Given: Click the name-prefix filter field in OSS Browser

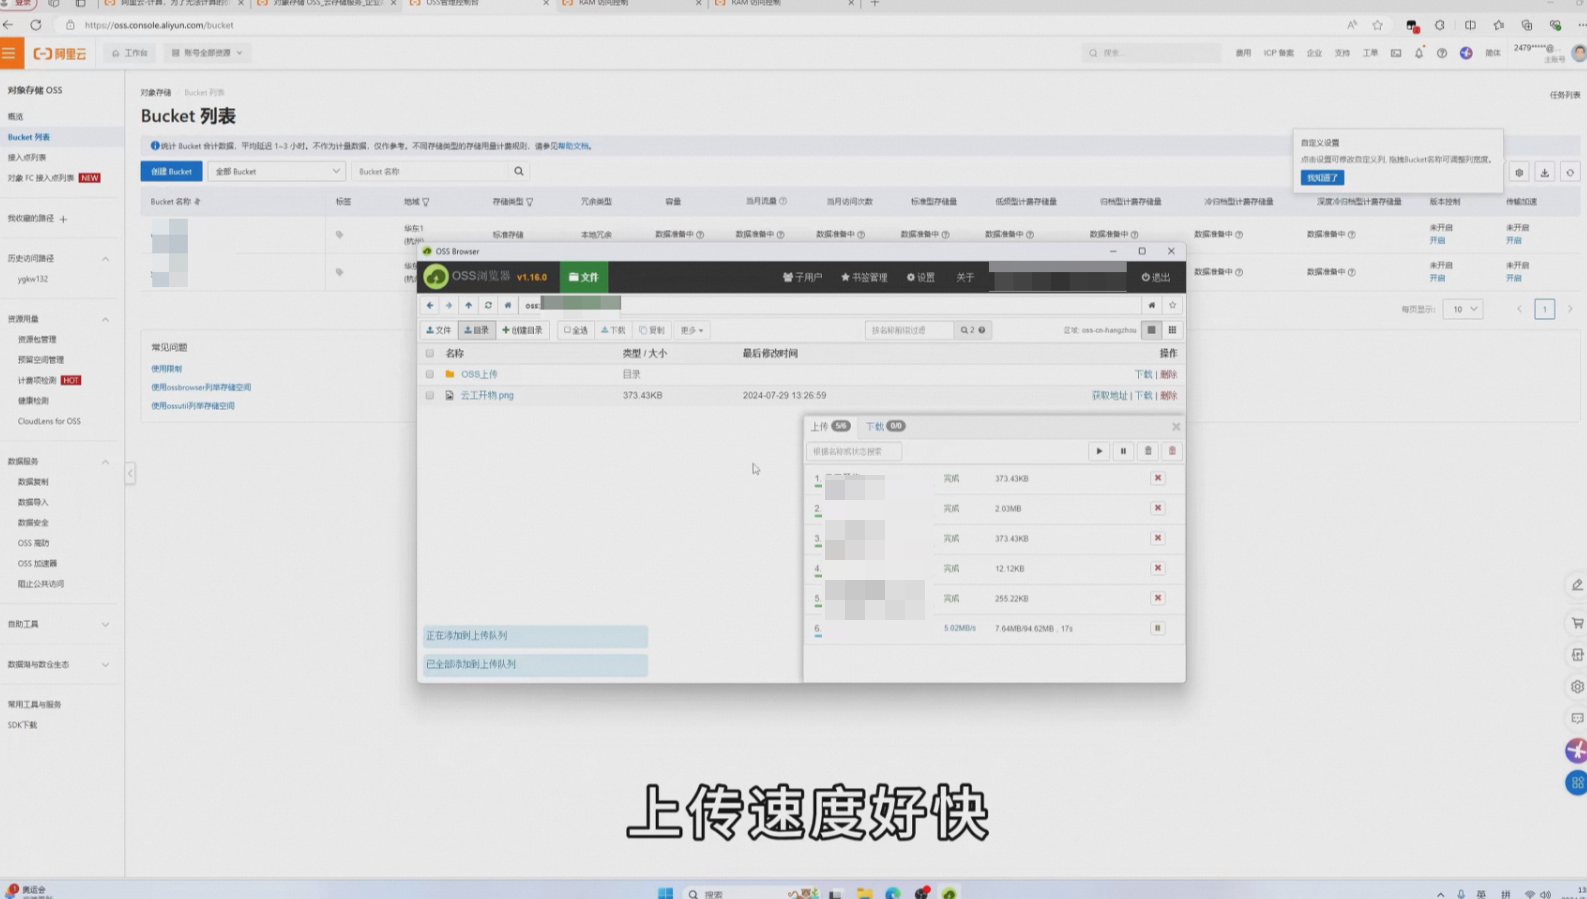Looking at the screenshot, I should tap(909, 330).
